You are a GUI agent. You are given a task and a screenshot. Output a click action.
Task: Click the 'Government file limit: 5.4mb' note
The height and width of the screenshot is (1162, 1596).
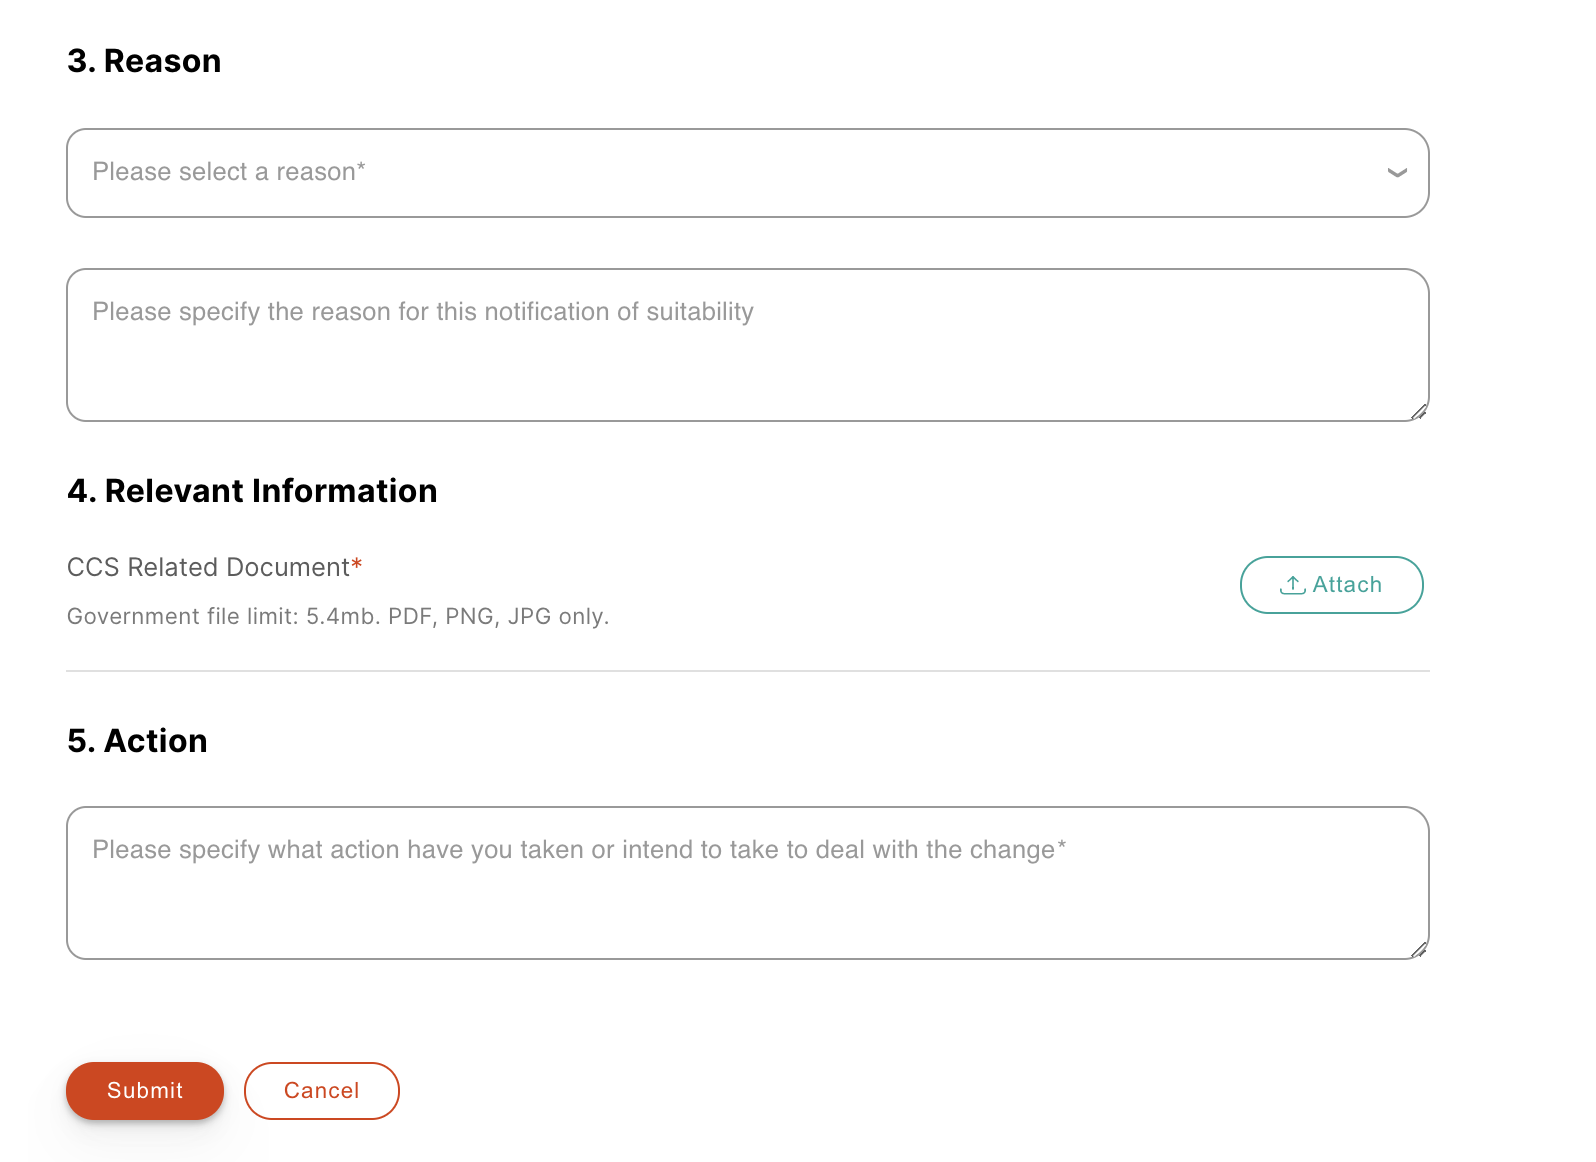(x=338, y=616)
